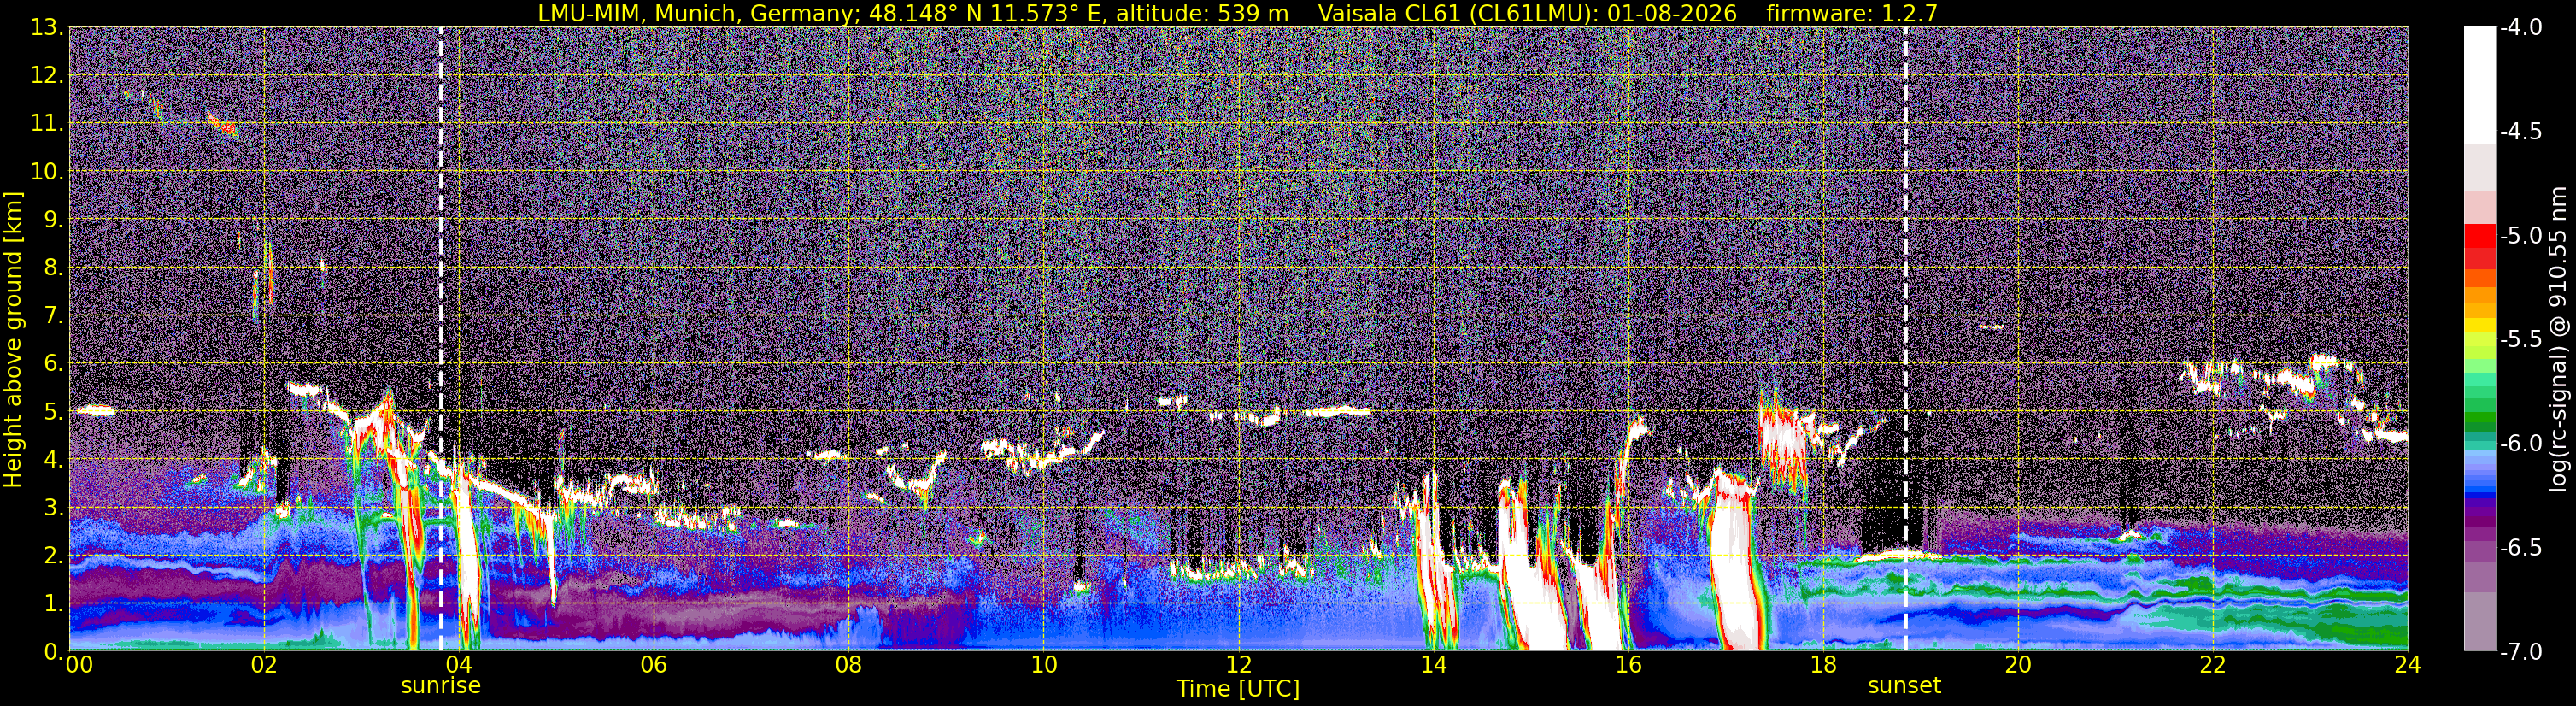Image resolution: width=2576 pixels, height=706 pixels.
Task: Click the colorbar tick label '-5.0'
Action: coord(2521,235)
